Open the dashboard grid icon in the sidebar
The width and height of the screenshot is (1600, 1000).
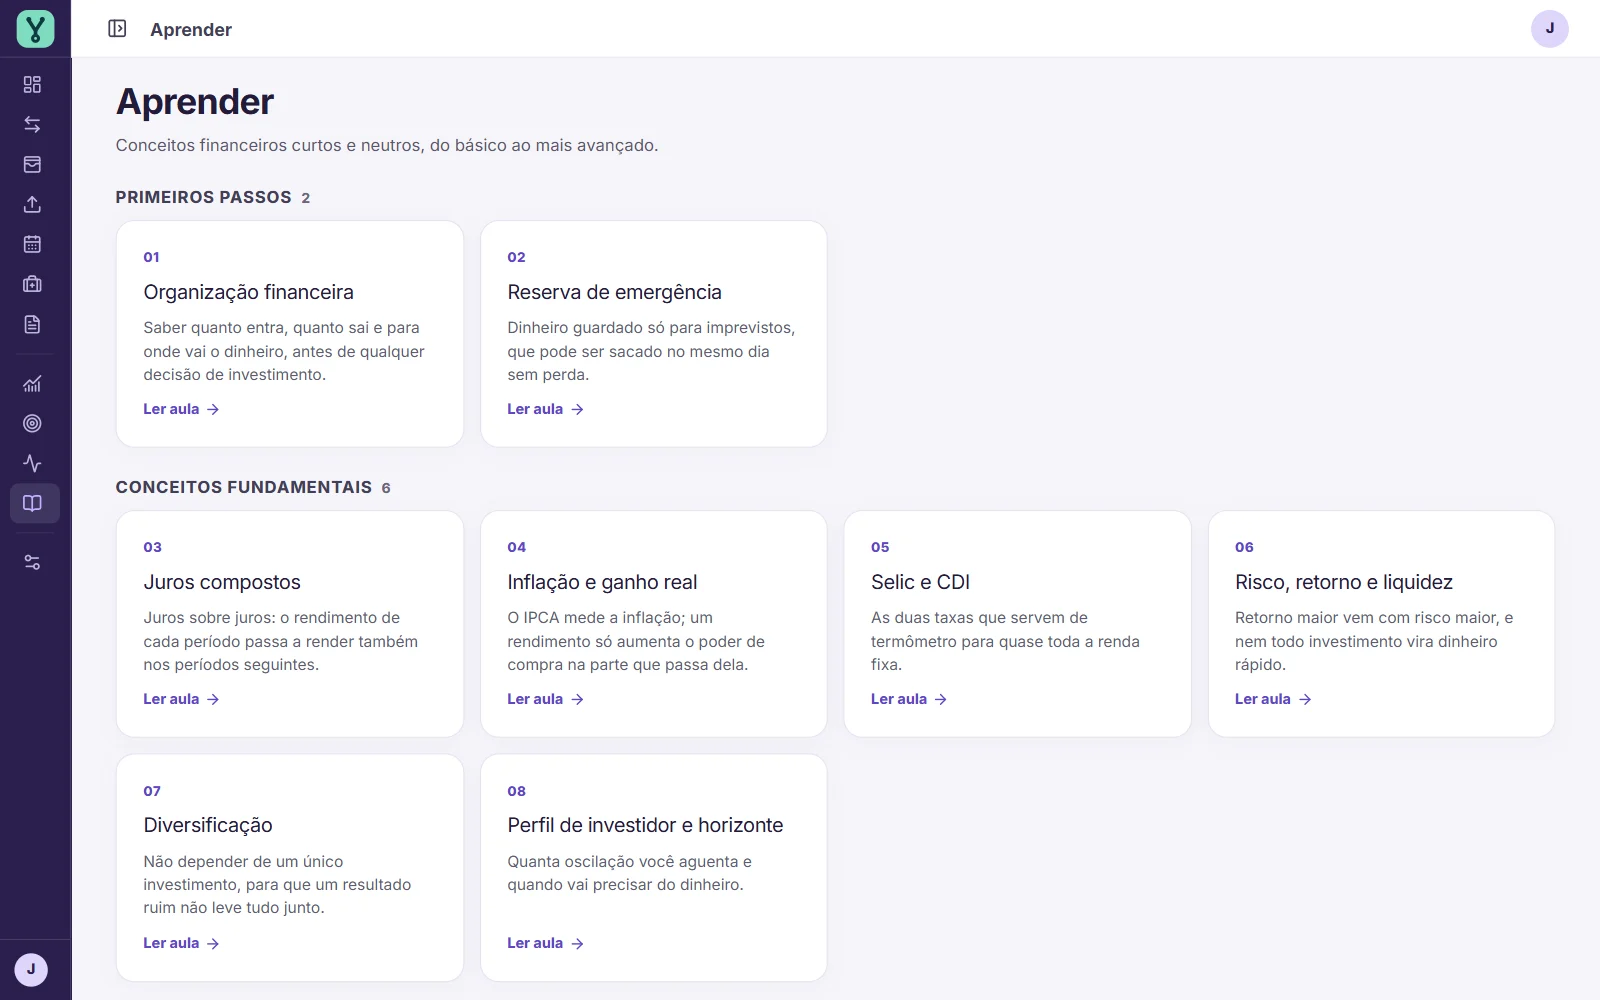point(32,85)
